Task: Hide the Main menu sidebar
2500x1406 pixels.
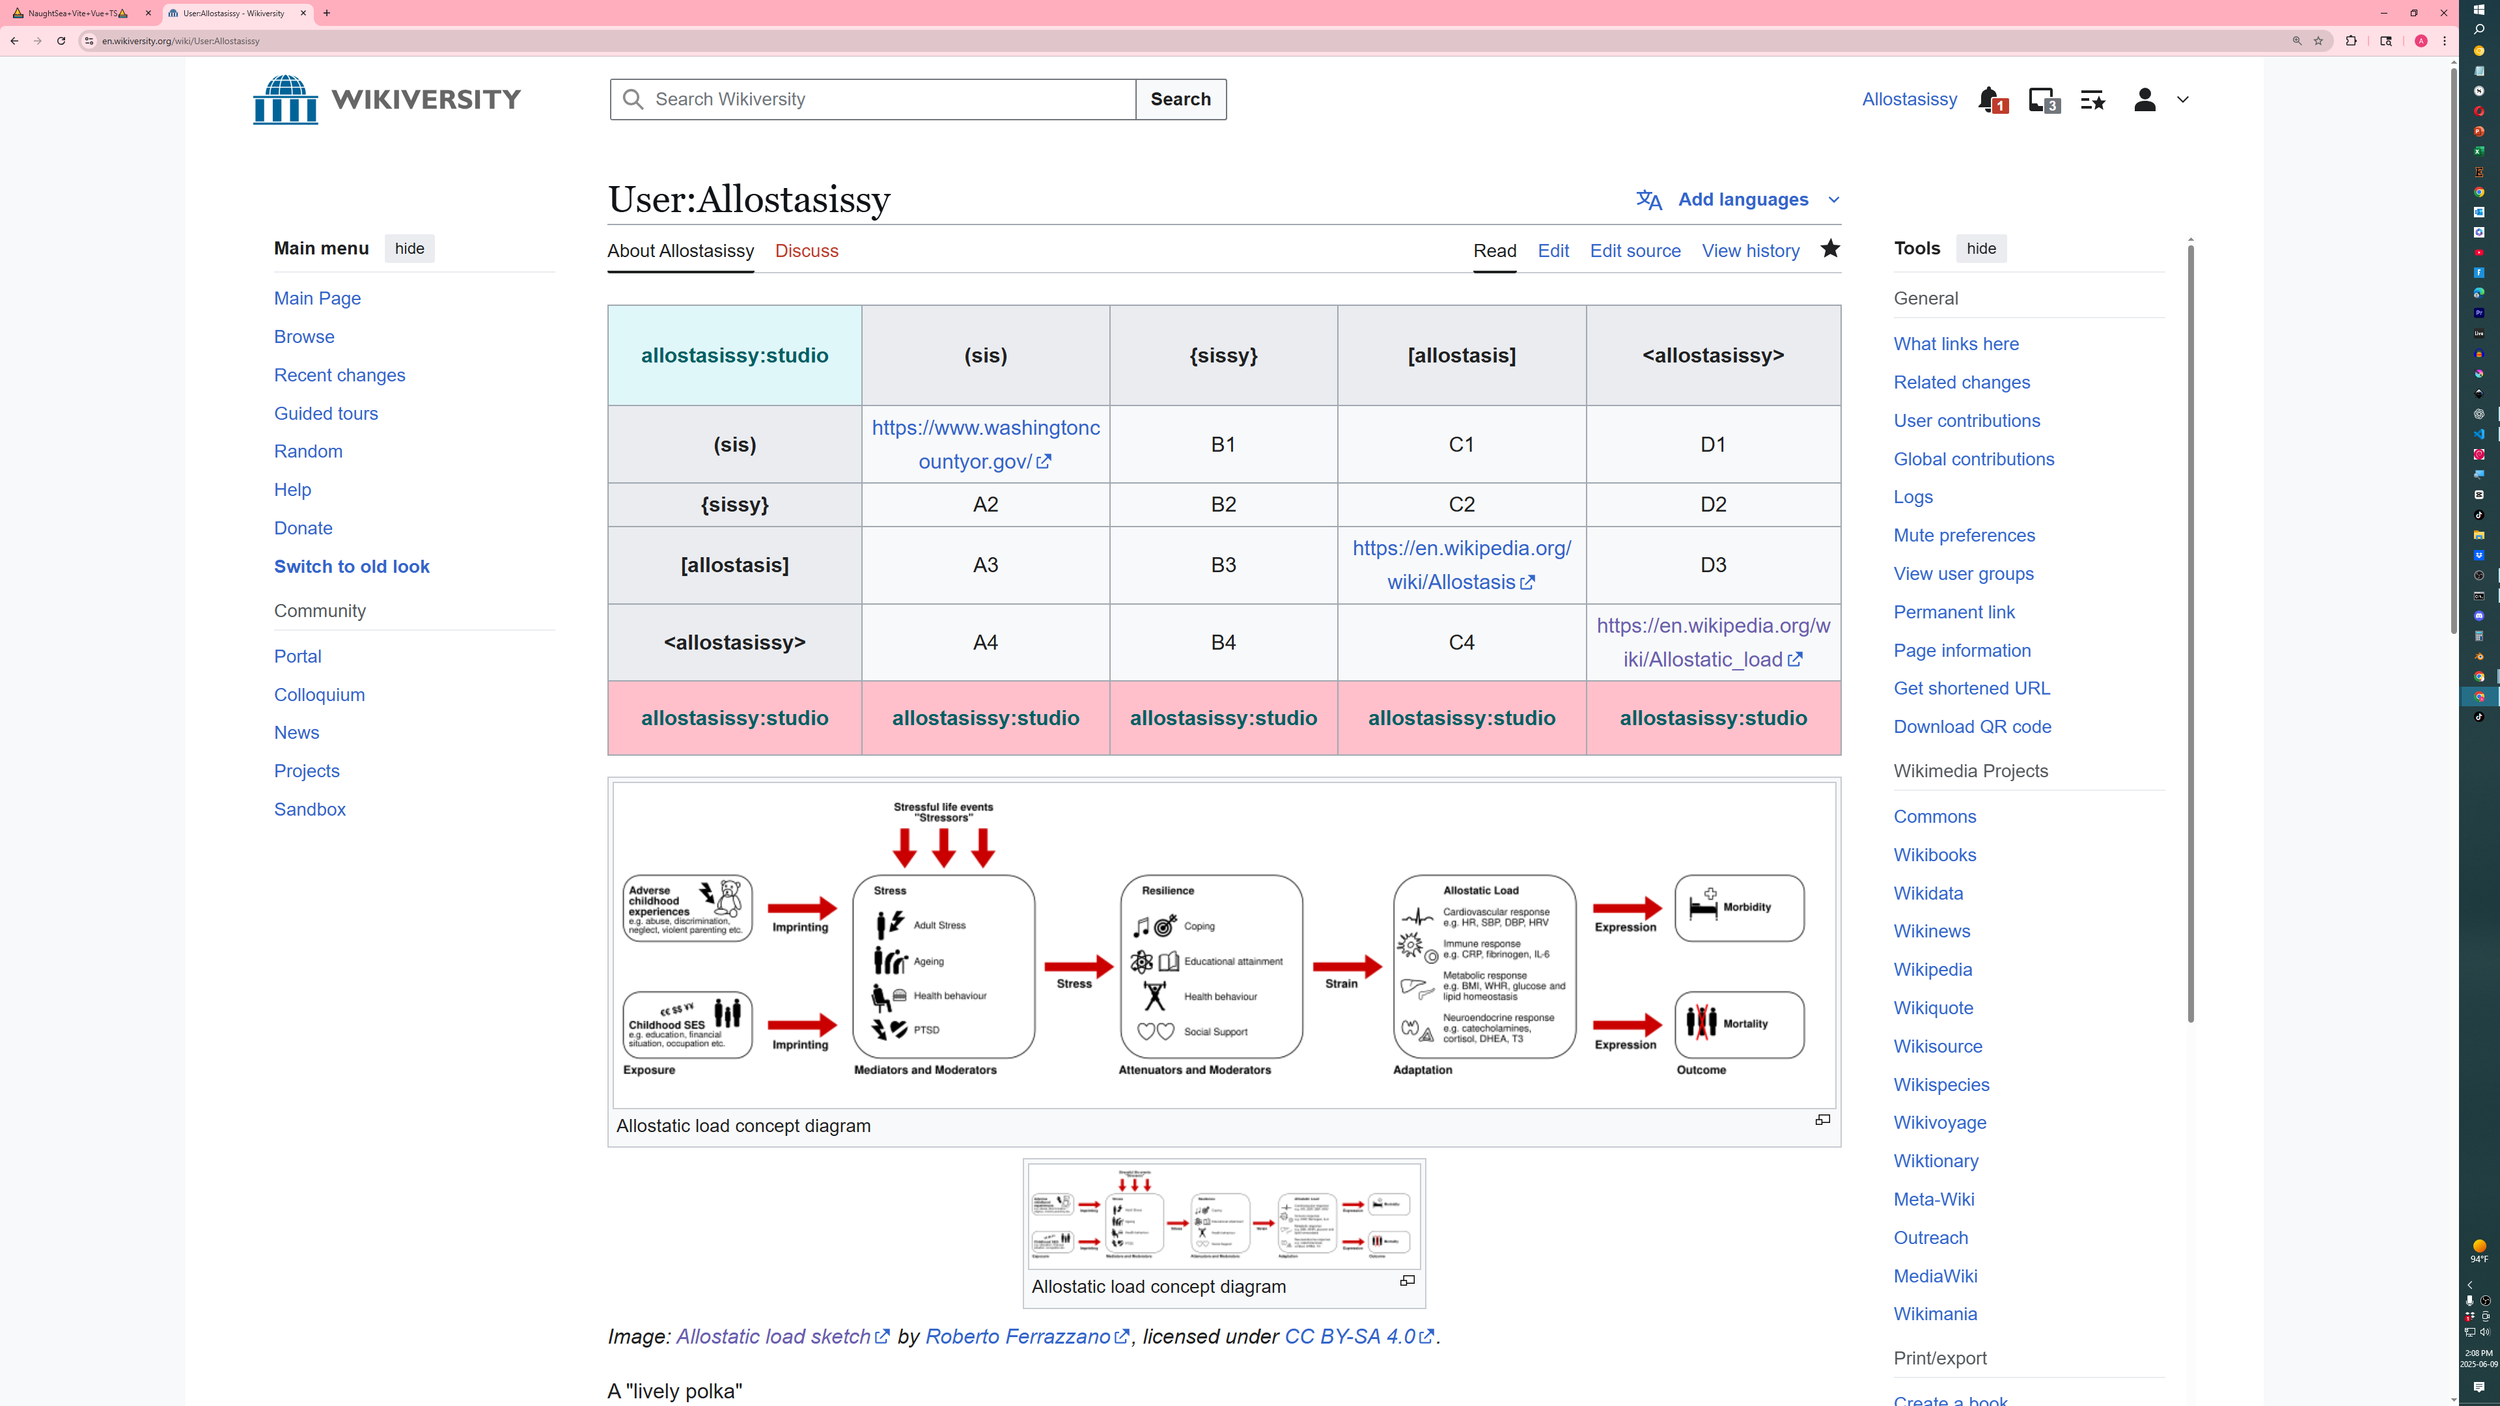Action: click(x=409, y=249)
